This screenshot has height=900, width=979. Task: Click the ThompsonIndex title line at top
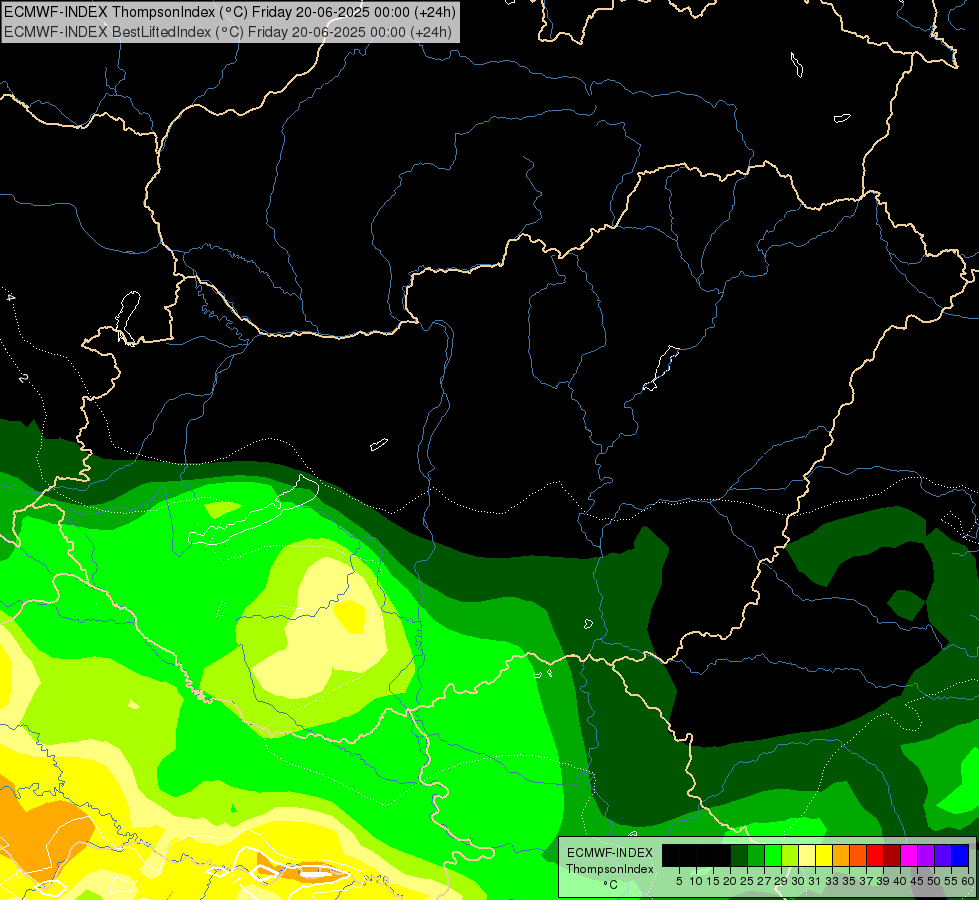pos(230,11)
